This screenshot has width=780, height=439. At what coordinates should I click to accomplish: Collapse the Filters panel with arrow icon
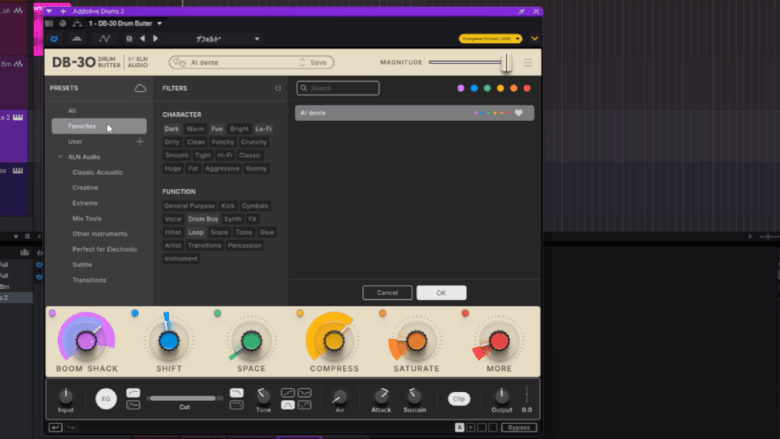click(278, 89)
